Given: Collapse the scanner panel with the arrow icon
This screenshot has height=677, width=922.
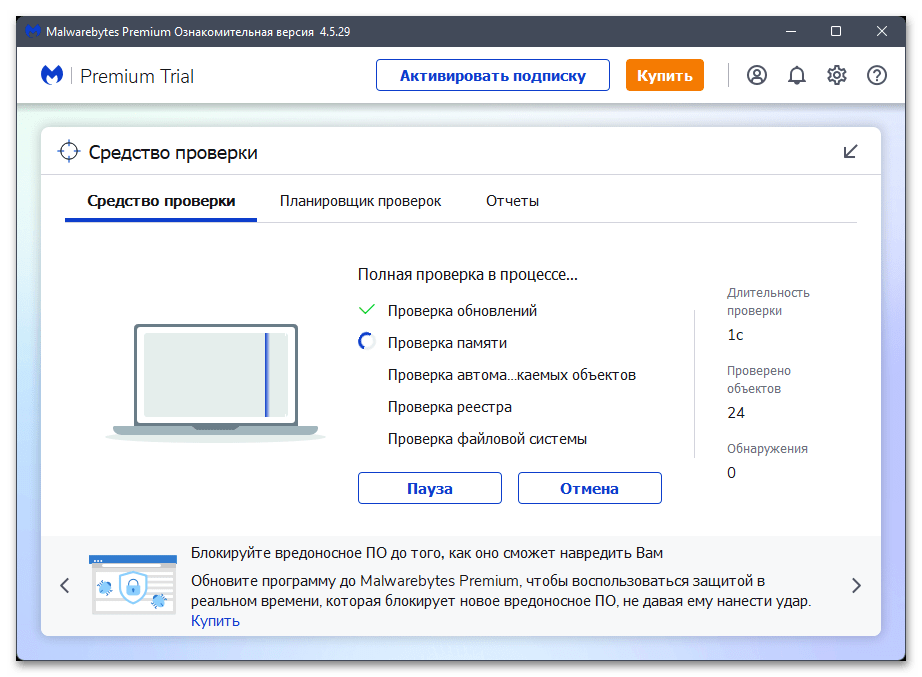Looking at the screenshot, I should 850,152.
